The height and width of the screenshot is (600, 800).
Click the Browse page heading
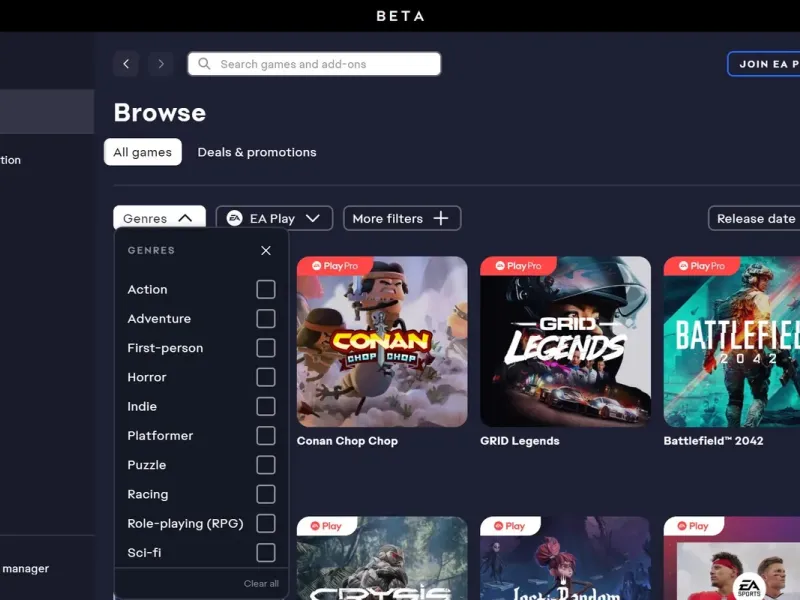coord(160,112)
